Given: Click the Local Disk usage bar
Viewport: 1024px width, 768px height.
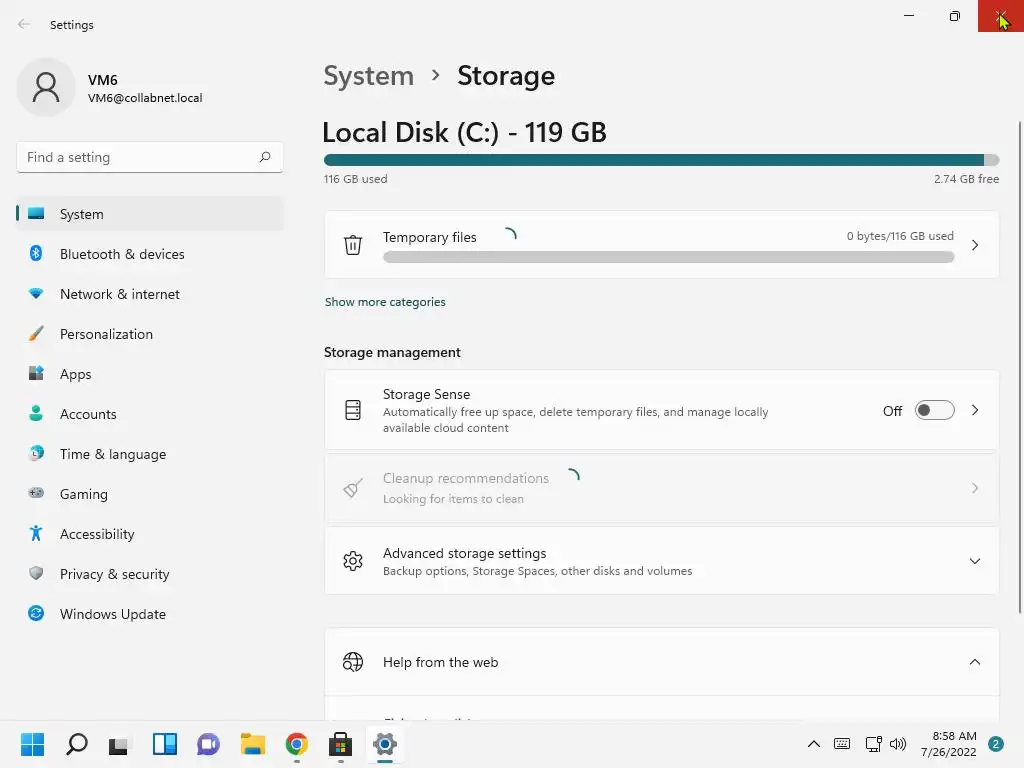Looking at the screenshot, I should [660, 160].
